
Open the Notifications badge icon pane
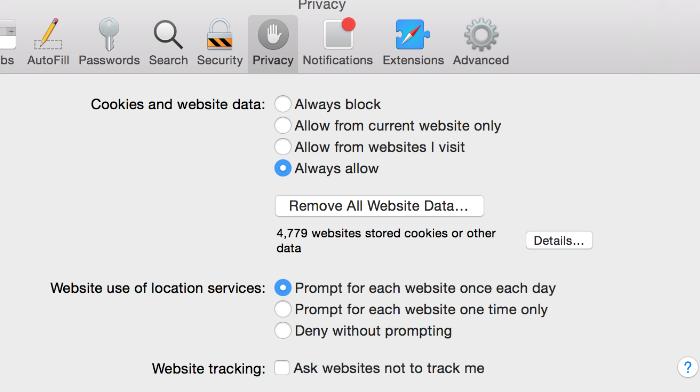[339, 33]
